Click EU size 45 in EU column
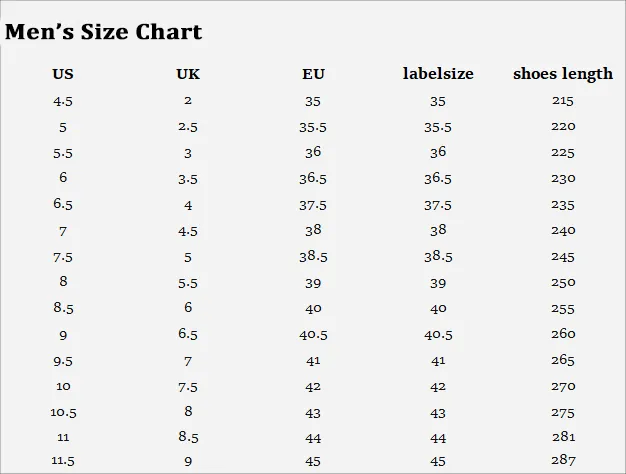This screenshot has height=474, width=626. 313,461
